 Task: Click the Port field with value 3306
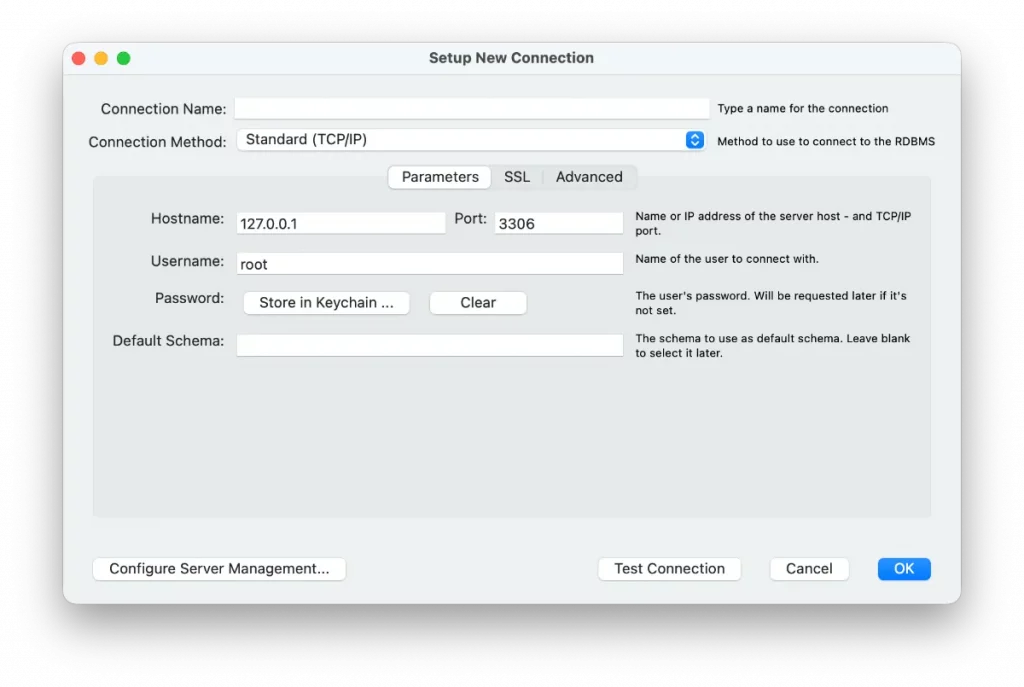pos(557,222)
